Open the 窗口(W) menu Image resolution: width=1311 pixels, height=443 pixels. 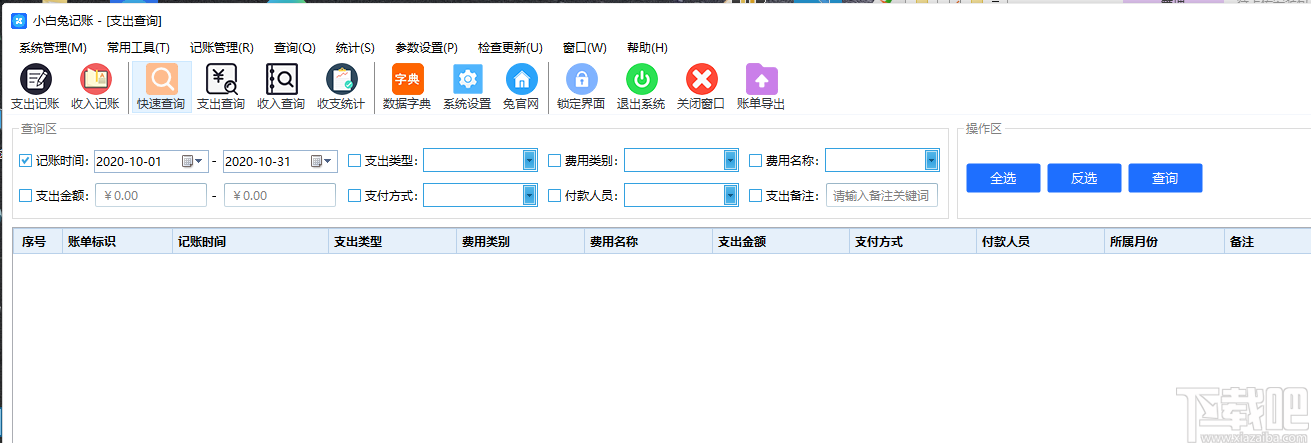pyautogui.click(x=585, y=48)
